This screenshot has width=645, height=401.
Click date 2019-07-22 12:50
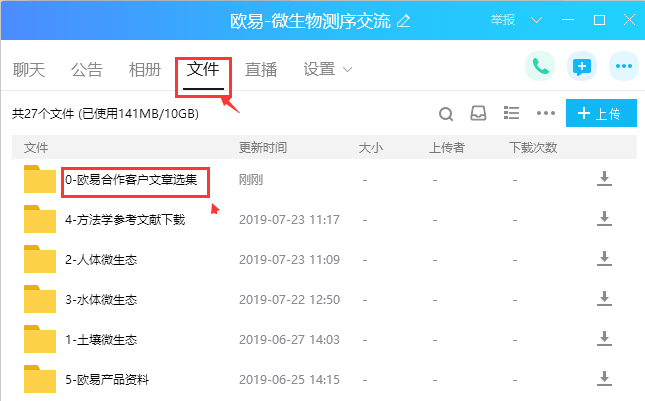tap(290, 299)
